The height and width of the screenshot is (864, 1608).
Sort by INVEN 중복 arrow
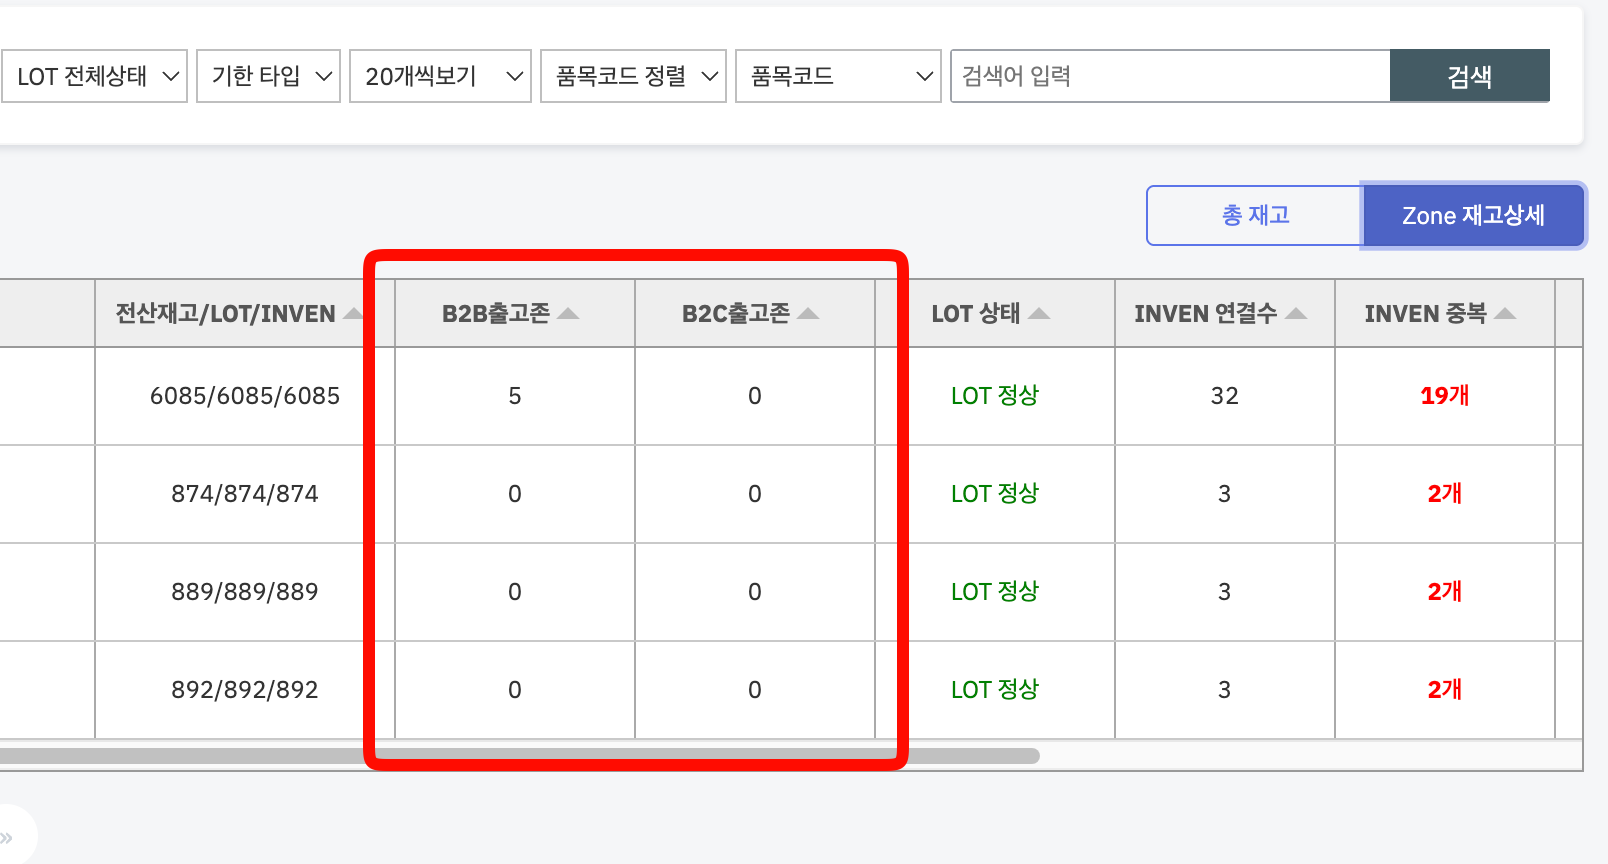pos(1505,314)
